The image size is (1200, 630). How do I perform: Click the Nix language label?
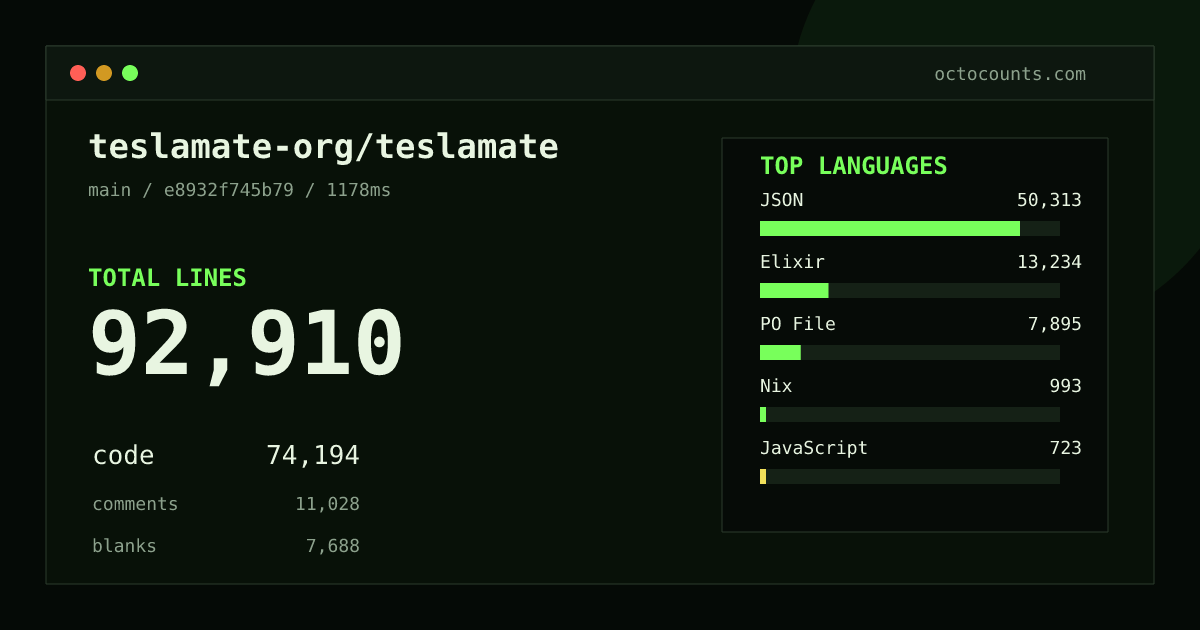[x=776, y=386]
